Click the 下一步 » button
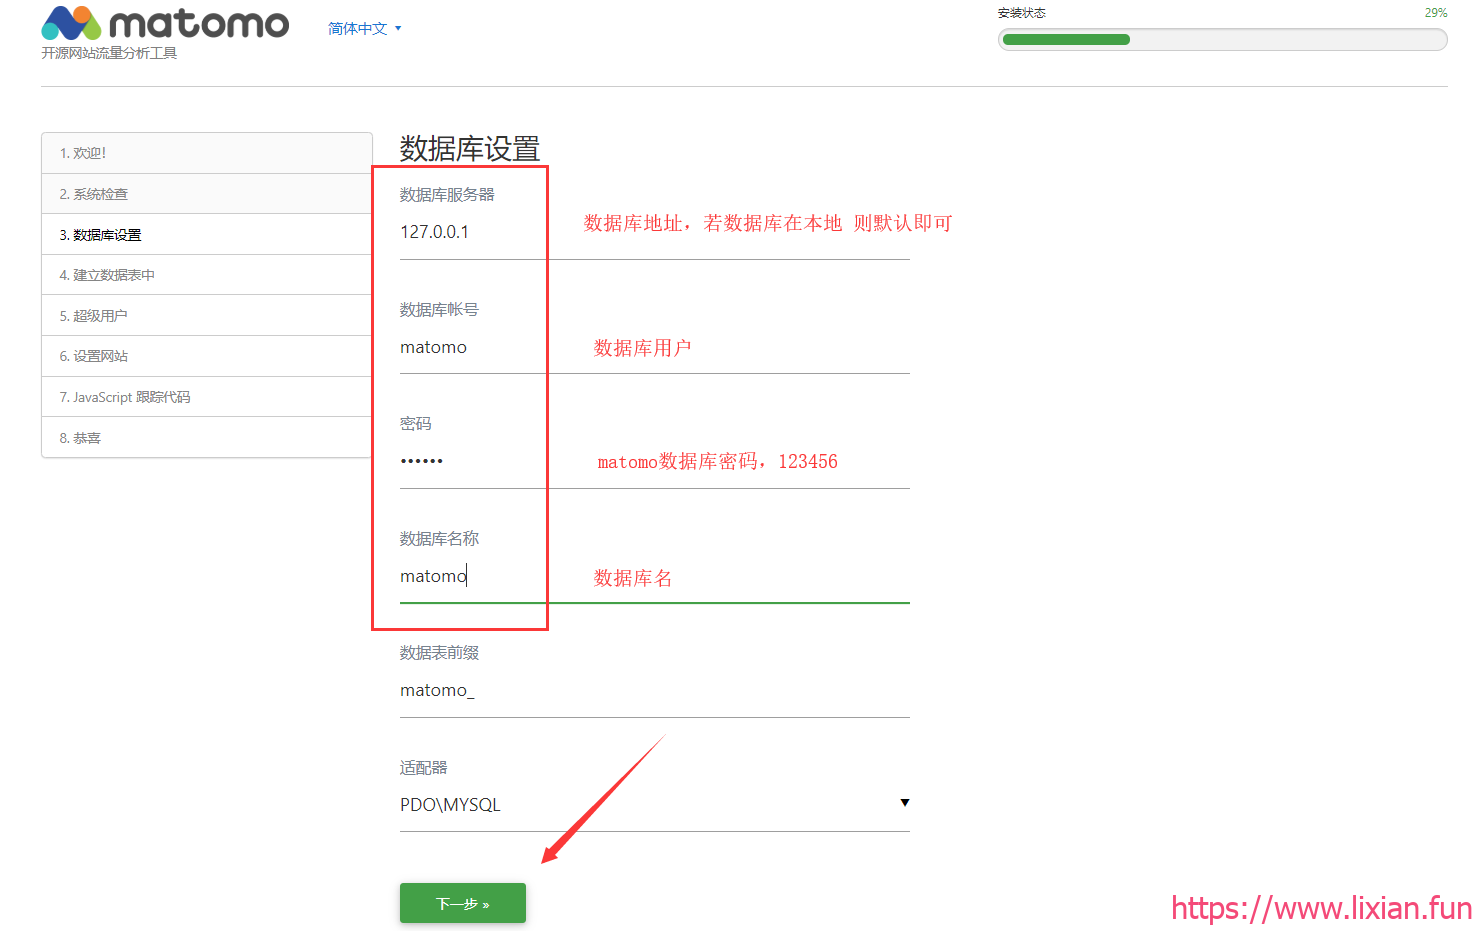The height and width of the screenshot is (931, 1480). [463, 903]
